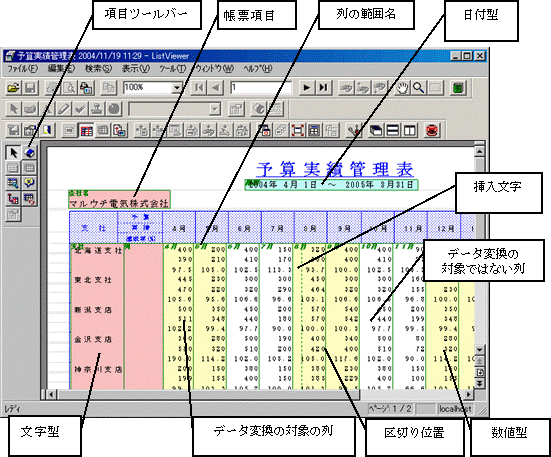Open the 表示(V) menu
The width and height of the screenshot is (551, 457).
pyautogui.click(x=136, y=68)
